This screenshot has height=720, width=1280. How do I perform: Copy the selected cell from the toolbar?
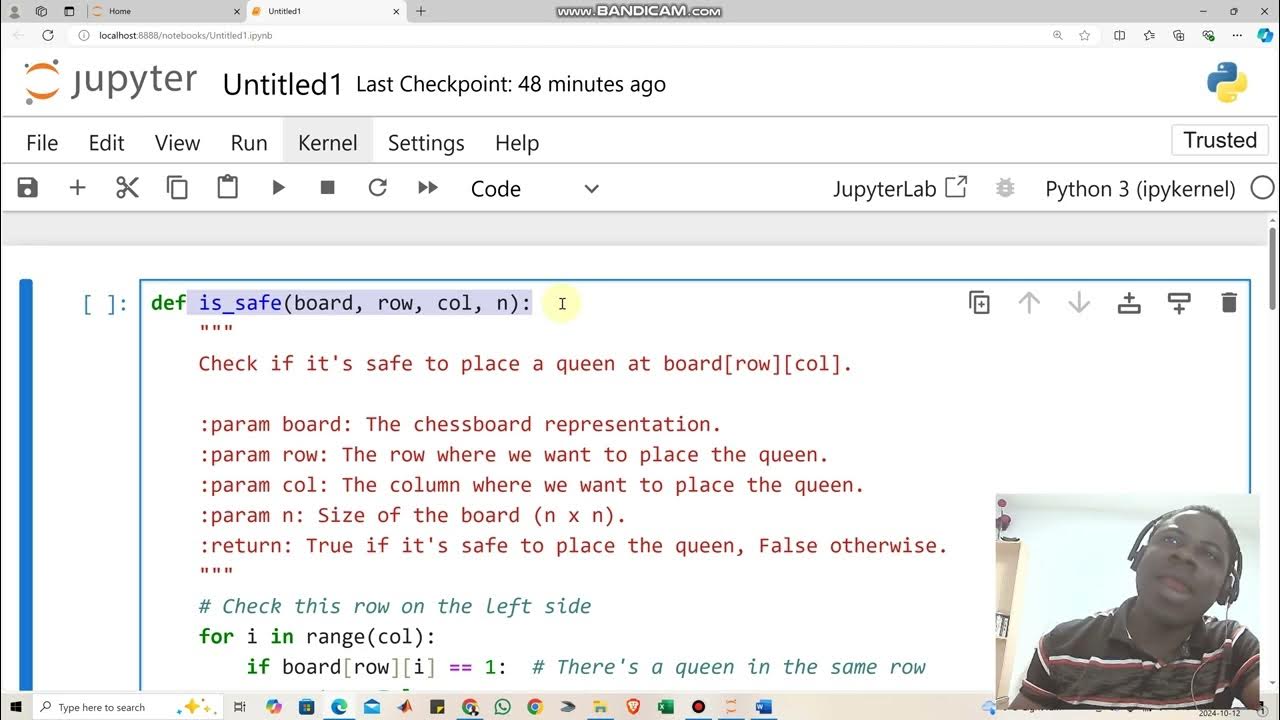pos(177,188)
